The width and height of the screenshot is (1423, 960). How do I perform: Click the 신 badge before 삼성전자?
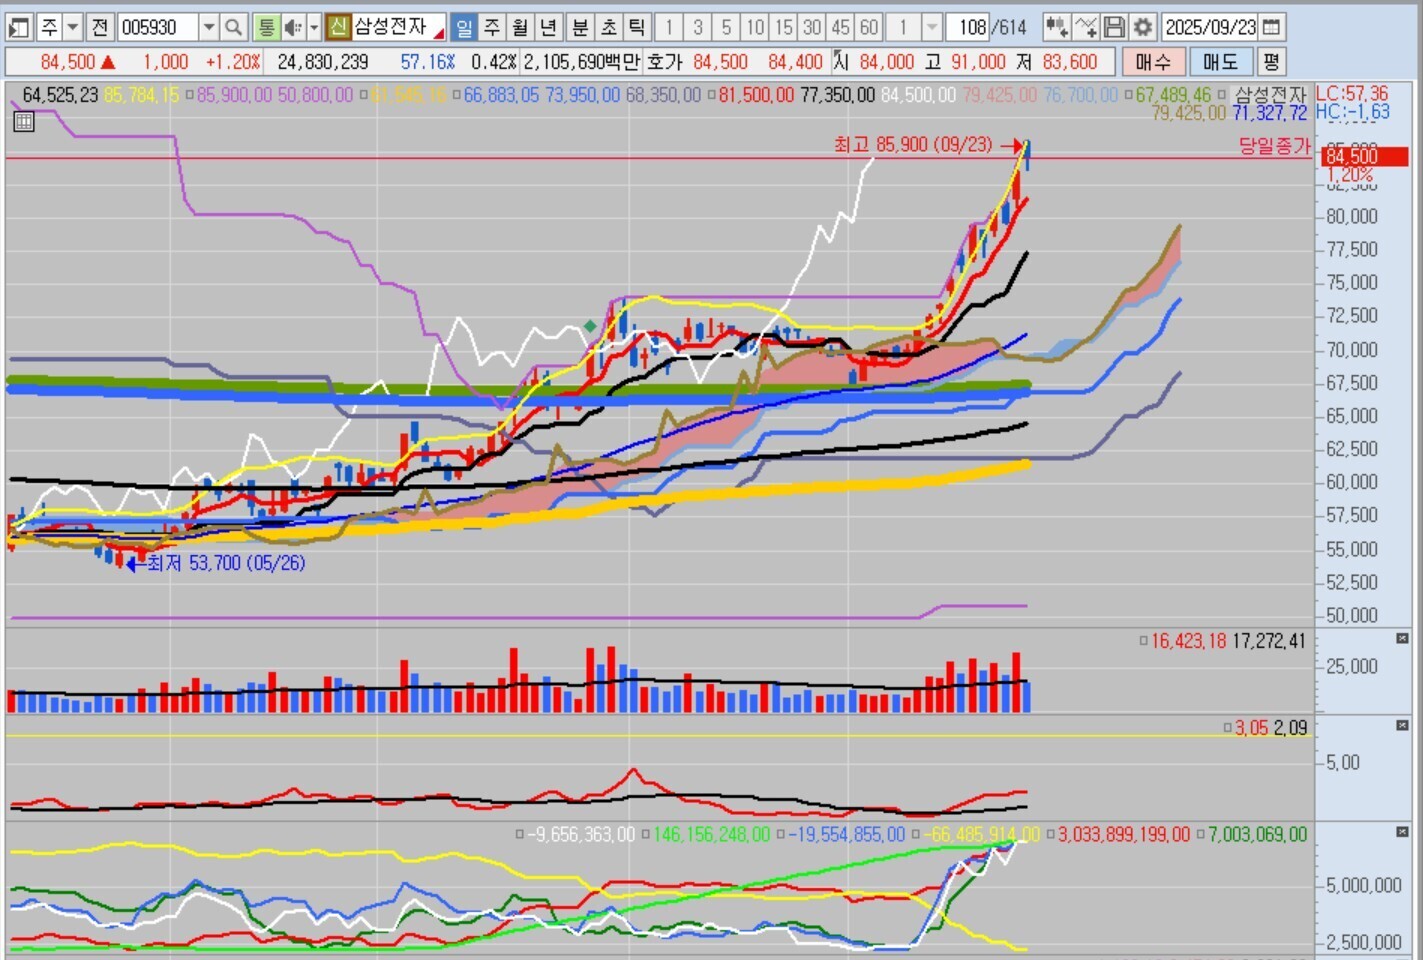(338, 27)
